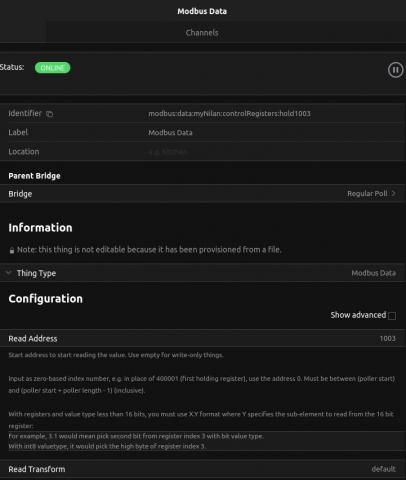Open the Read Transform default setting
The image size is (406, 480).
(x=383, y=469)
